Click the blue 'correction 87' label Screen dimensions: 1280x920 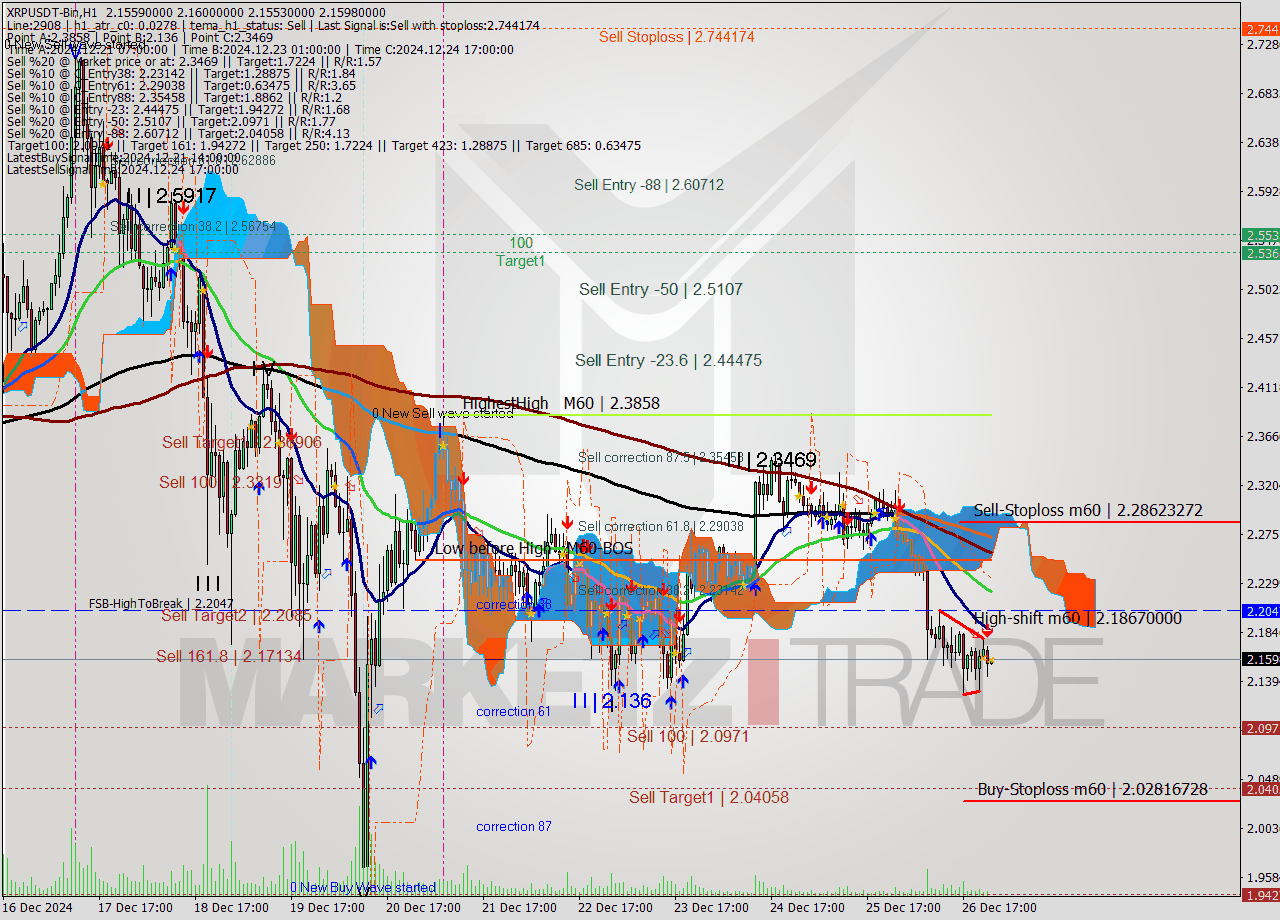click(x=513, y=826)
